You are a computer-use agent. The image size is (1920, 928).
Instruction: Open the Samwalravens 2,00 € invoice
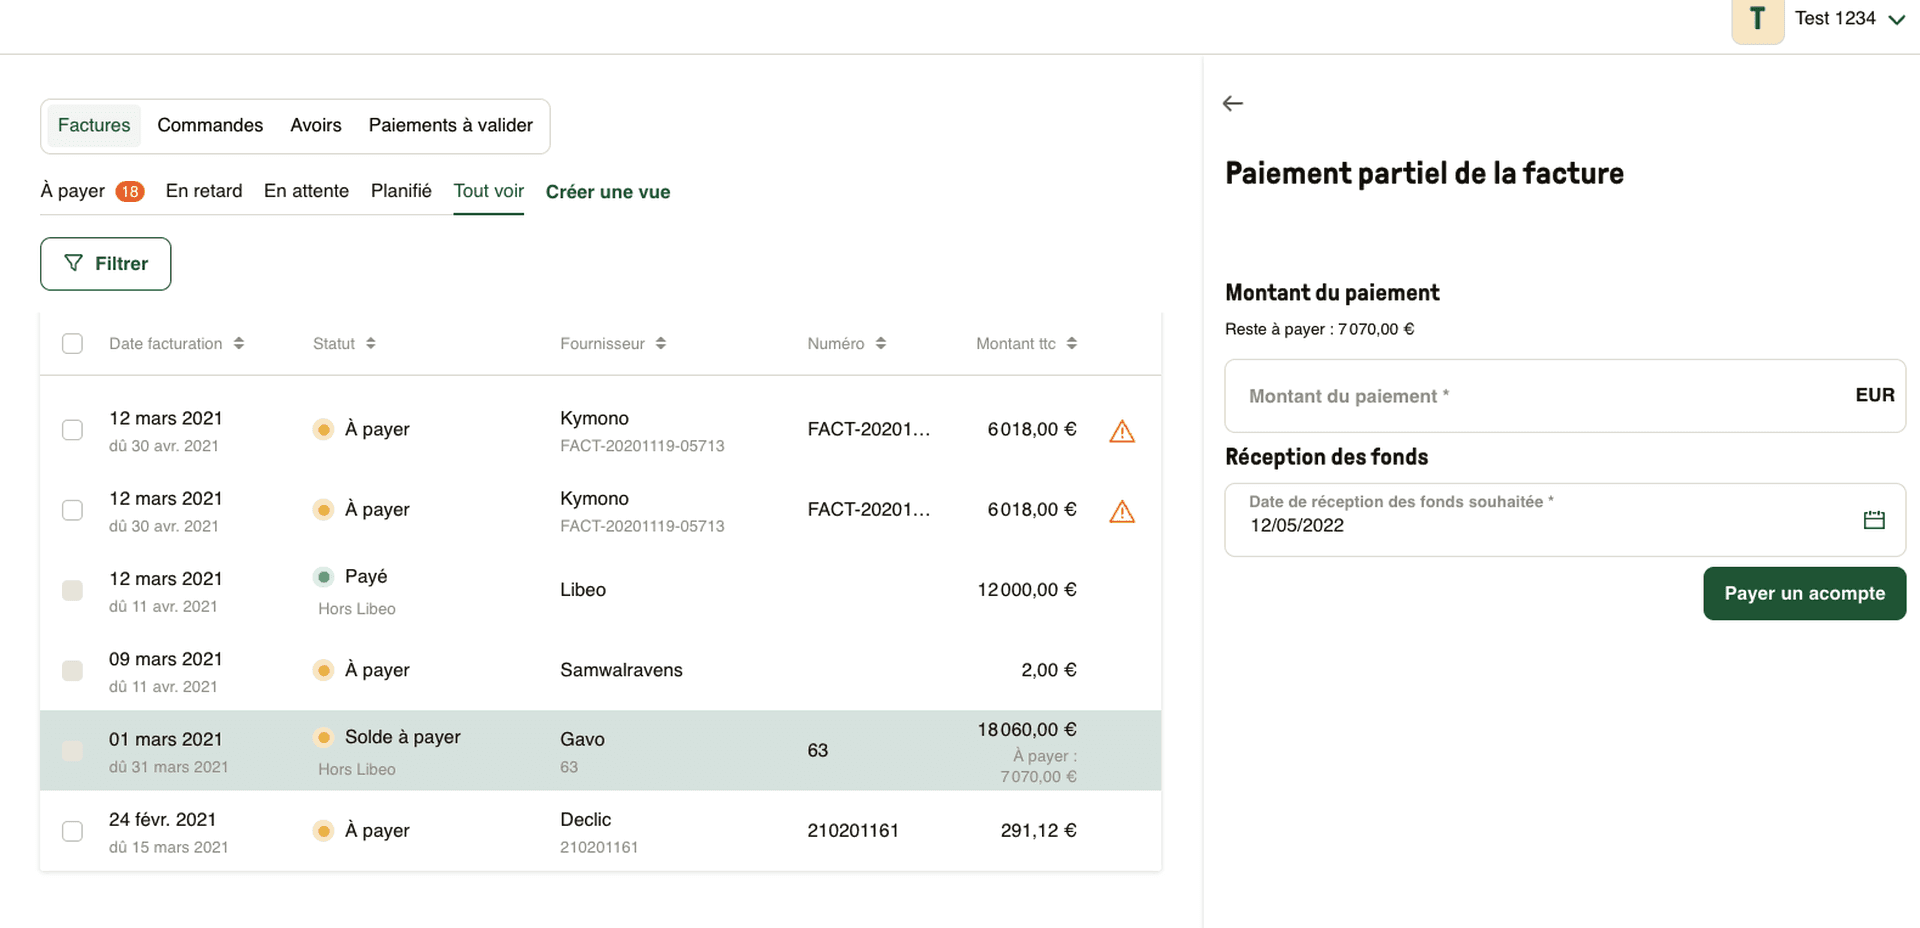pos(600,670)
